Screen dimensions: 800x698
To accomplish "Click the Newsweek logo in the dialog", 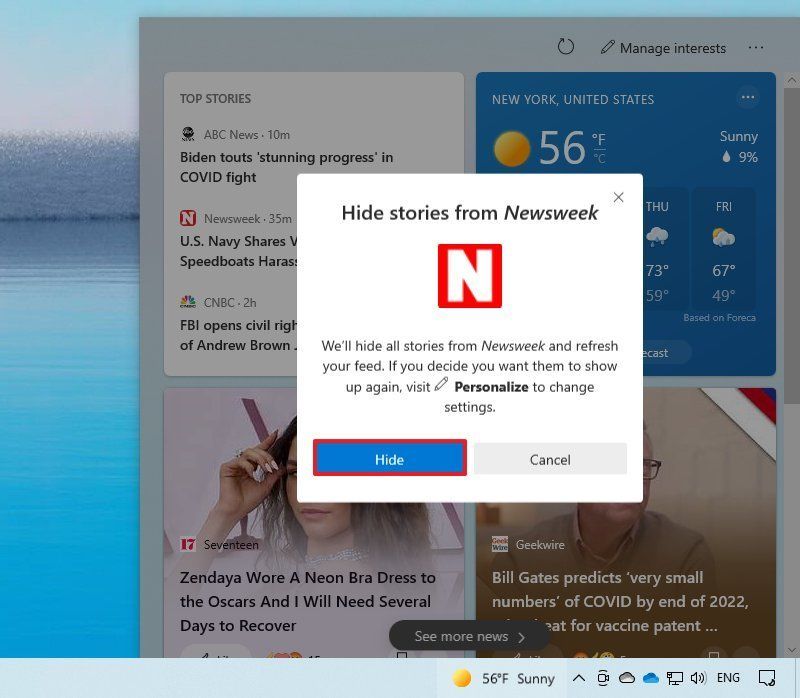I will click(470, 276).
